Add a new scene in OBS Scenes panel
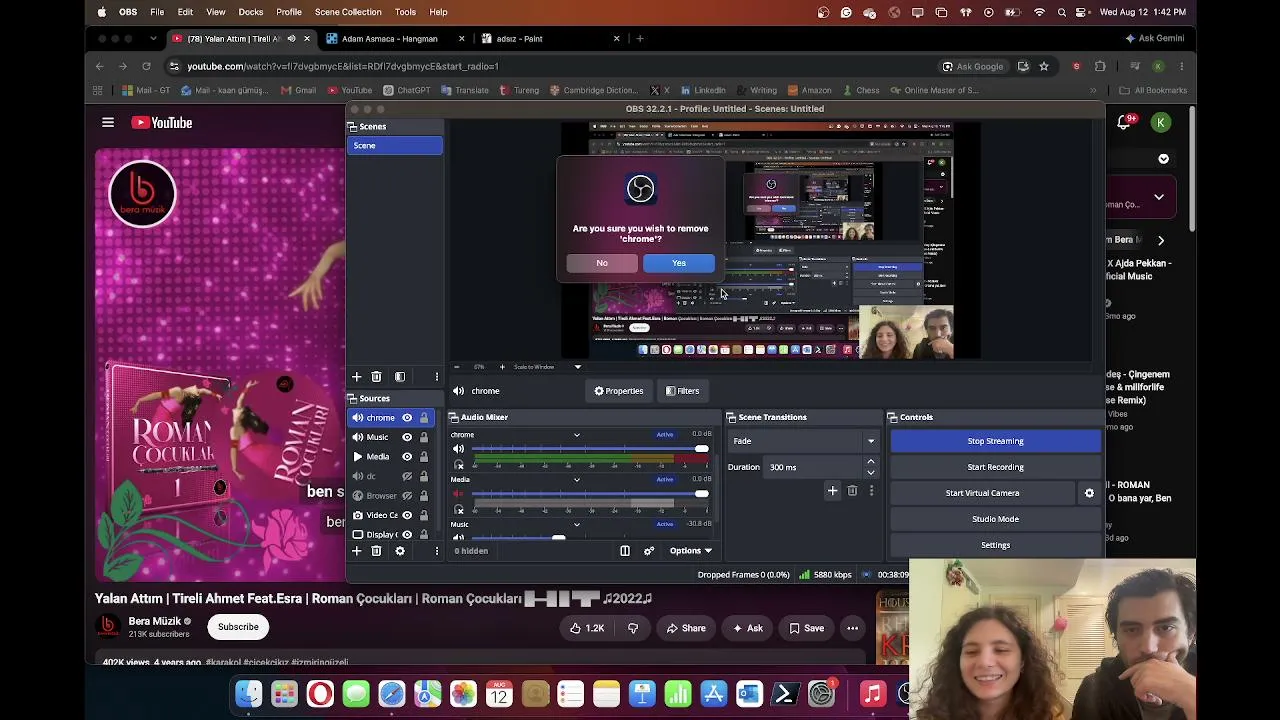This screenshot has width=1280, height=720. click(x=356, y=377)
